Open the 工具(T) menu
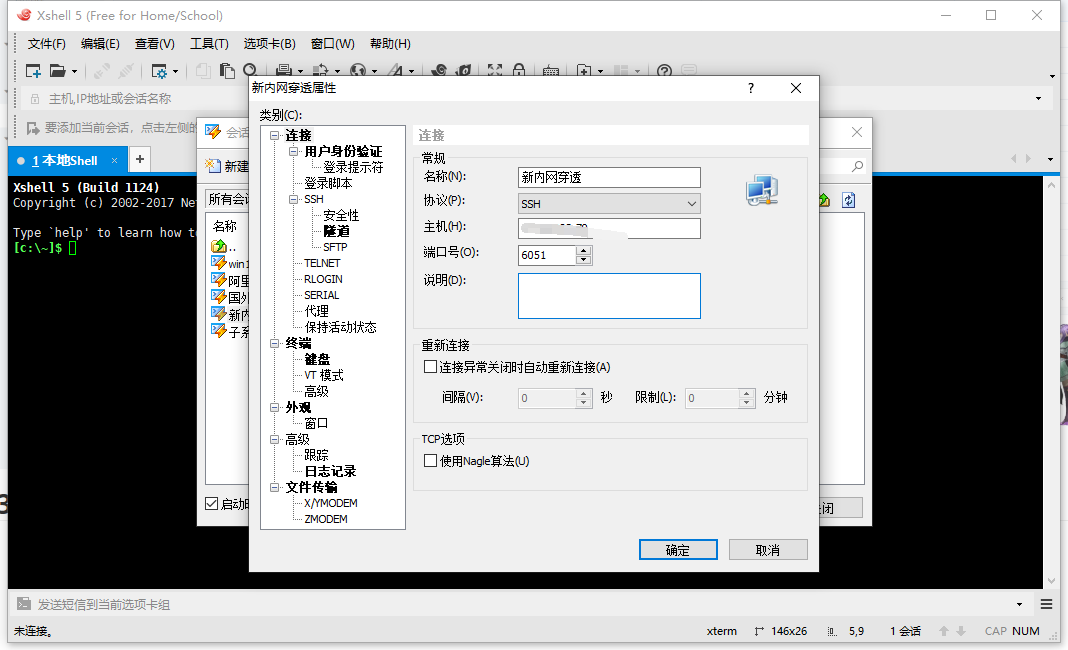 pos(209,43)
